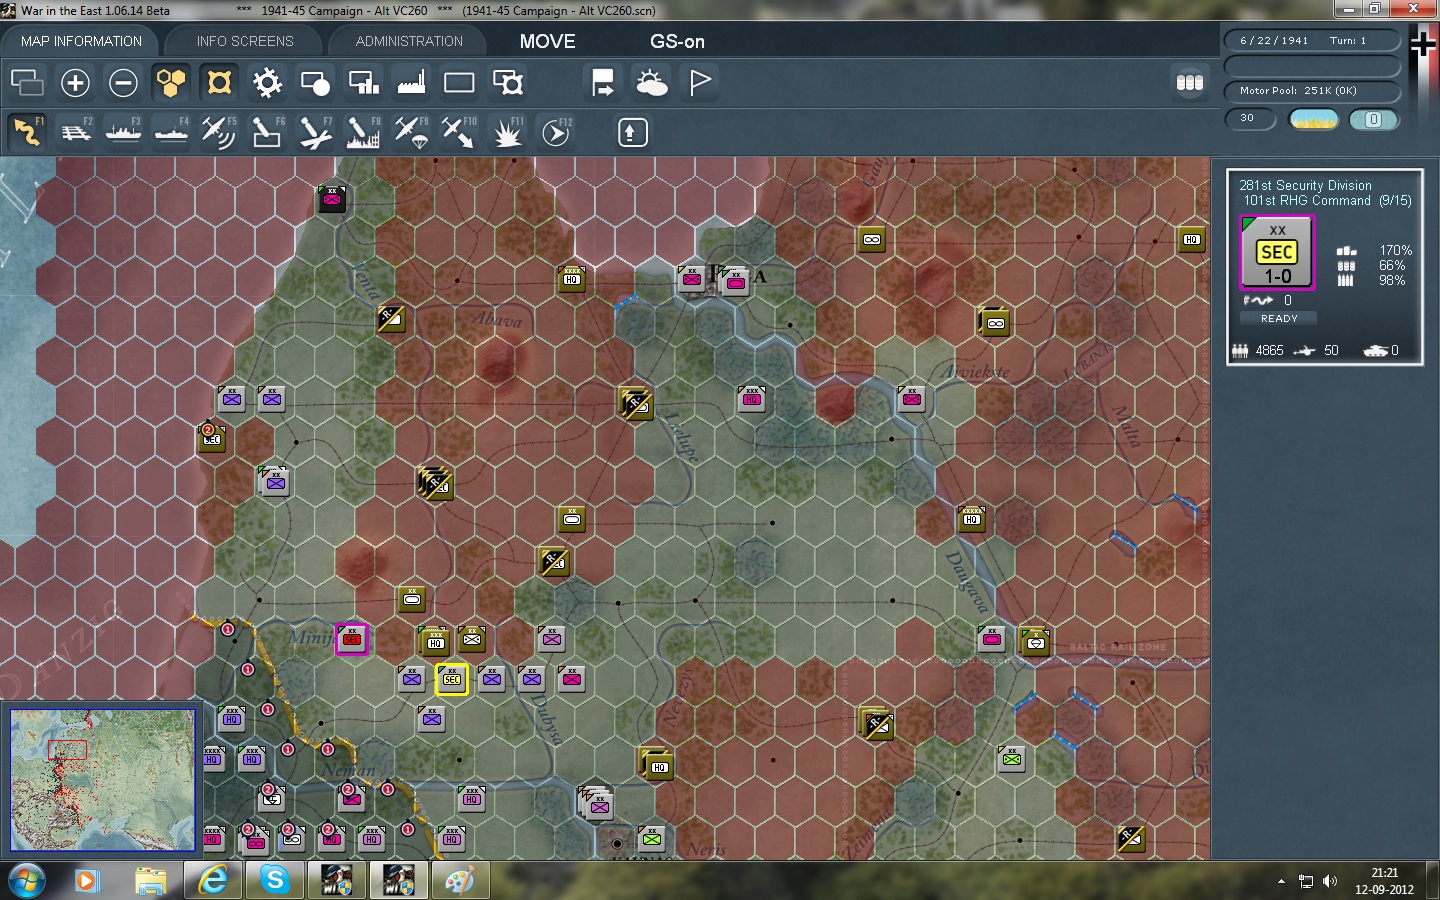Click the 281st Security Division name
Image resolution: width=1440 pixels, height=900 pixels.
1305,185
